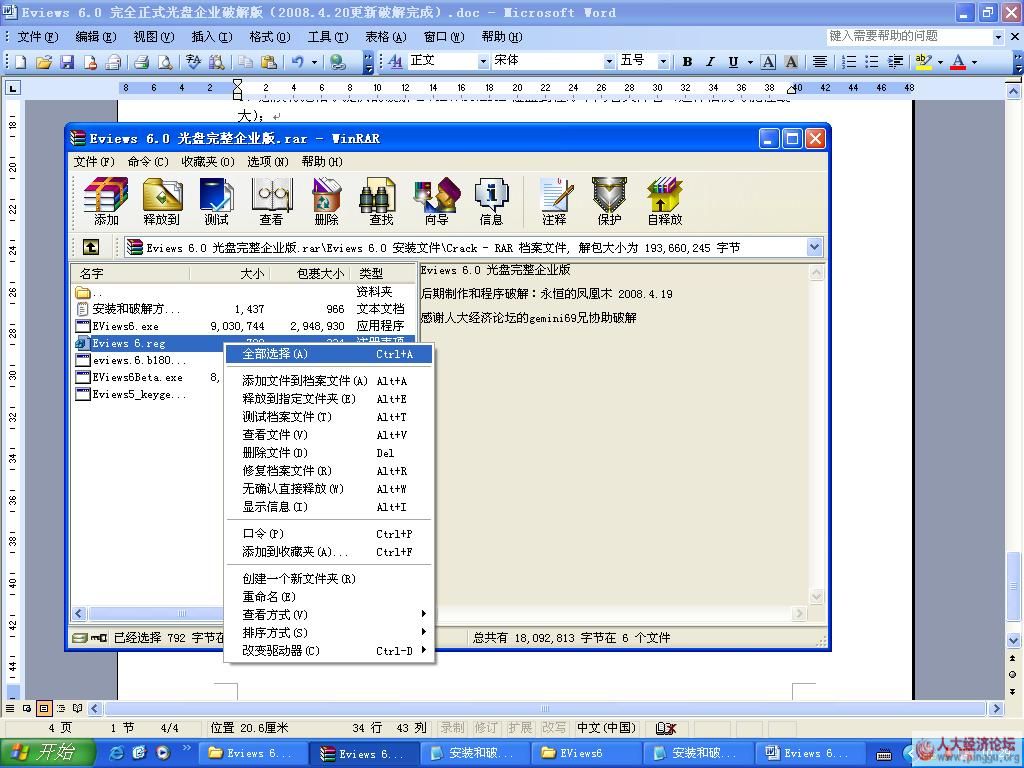Open WinRAR Options (选项) menu
The image size is (1024, 768).
[268, 161]
